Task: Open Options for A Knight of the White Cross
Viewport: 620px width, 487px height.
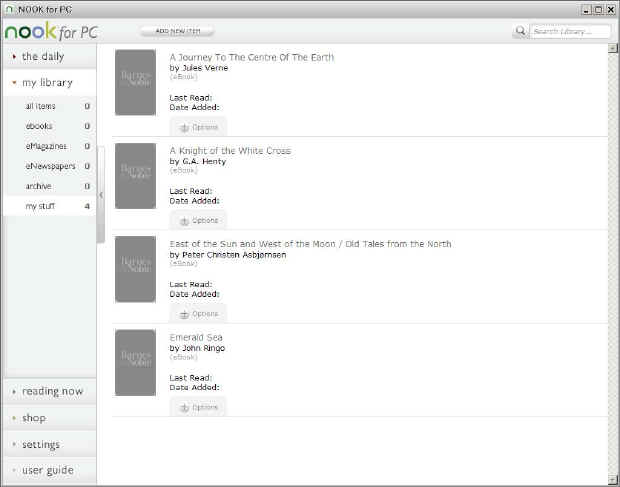Action: (198, 220)
